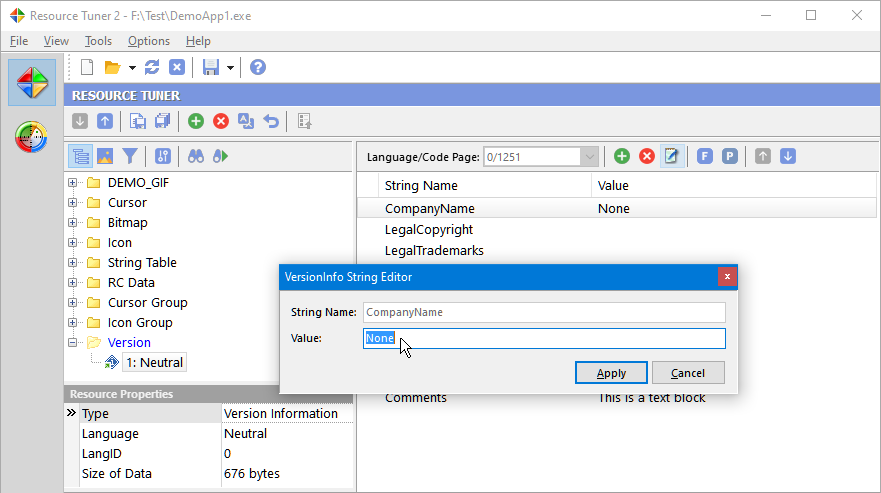Open the View menu
This screenshot has height=493, width=881.
(x=56, y=41)
